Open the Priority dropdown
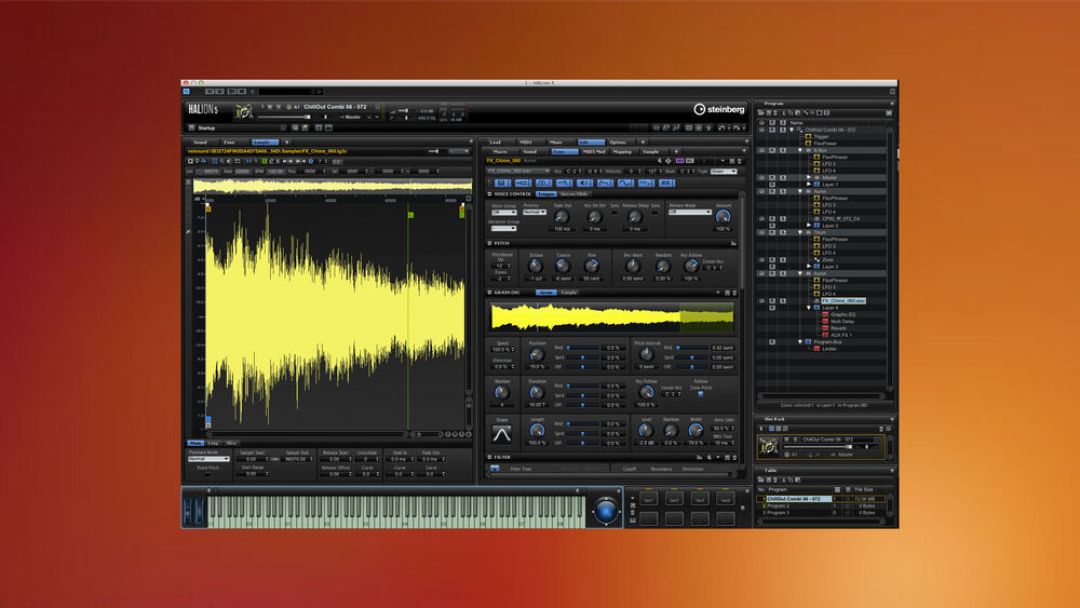This screenshot has width=1080, height=608. 534,212
